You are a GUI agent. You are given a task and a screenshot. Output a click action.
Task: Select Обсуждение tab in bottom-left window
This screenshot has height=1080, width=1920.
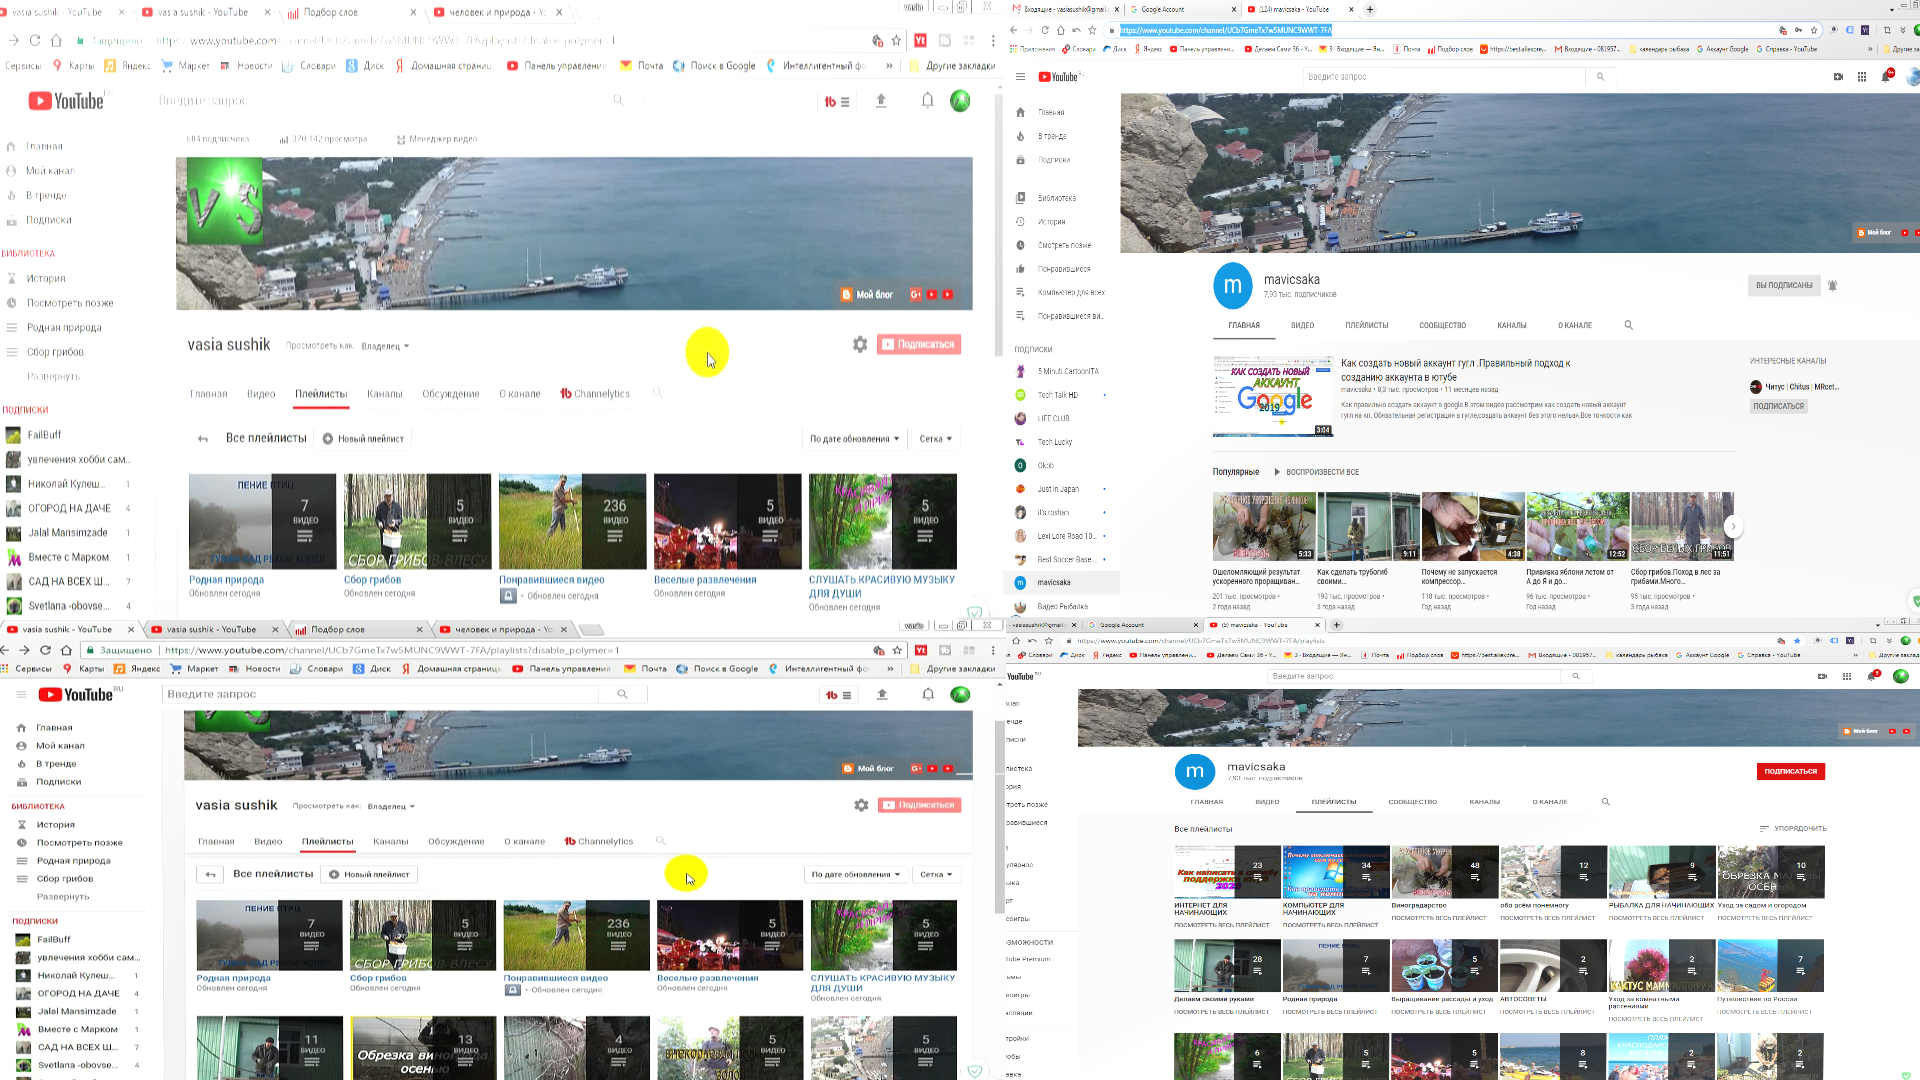click(x=456, y=841)
